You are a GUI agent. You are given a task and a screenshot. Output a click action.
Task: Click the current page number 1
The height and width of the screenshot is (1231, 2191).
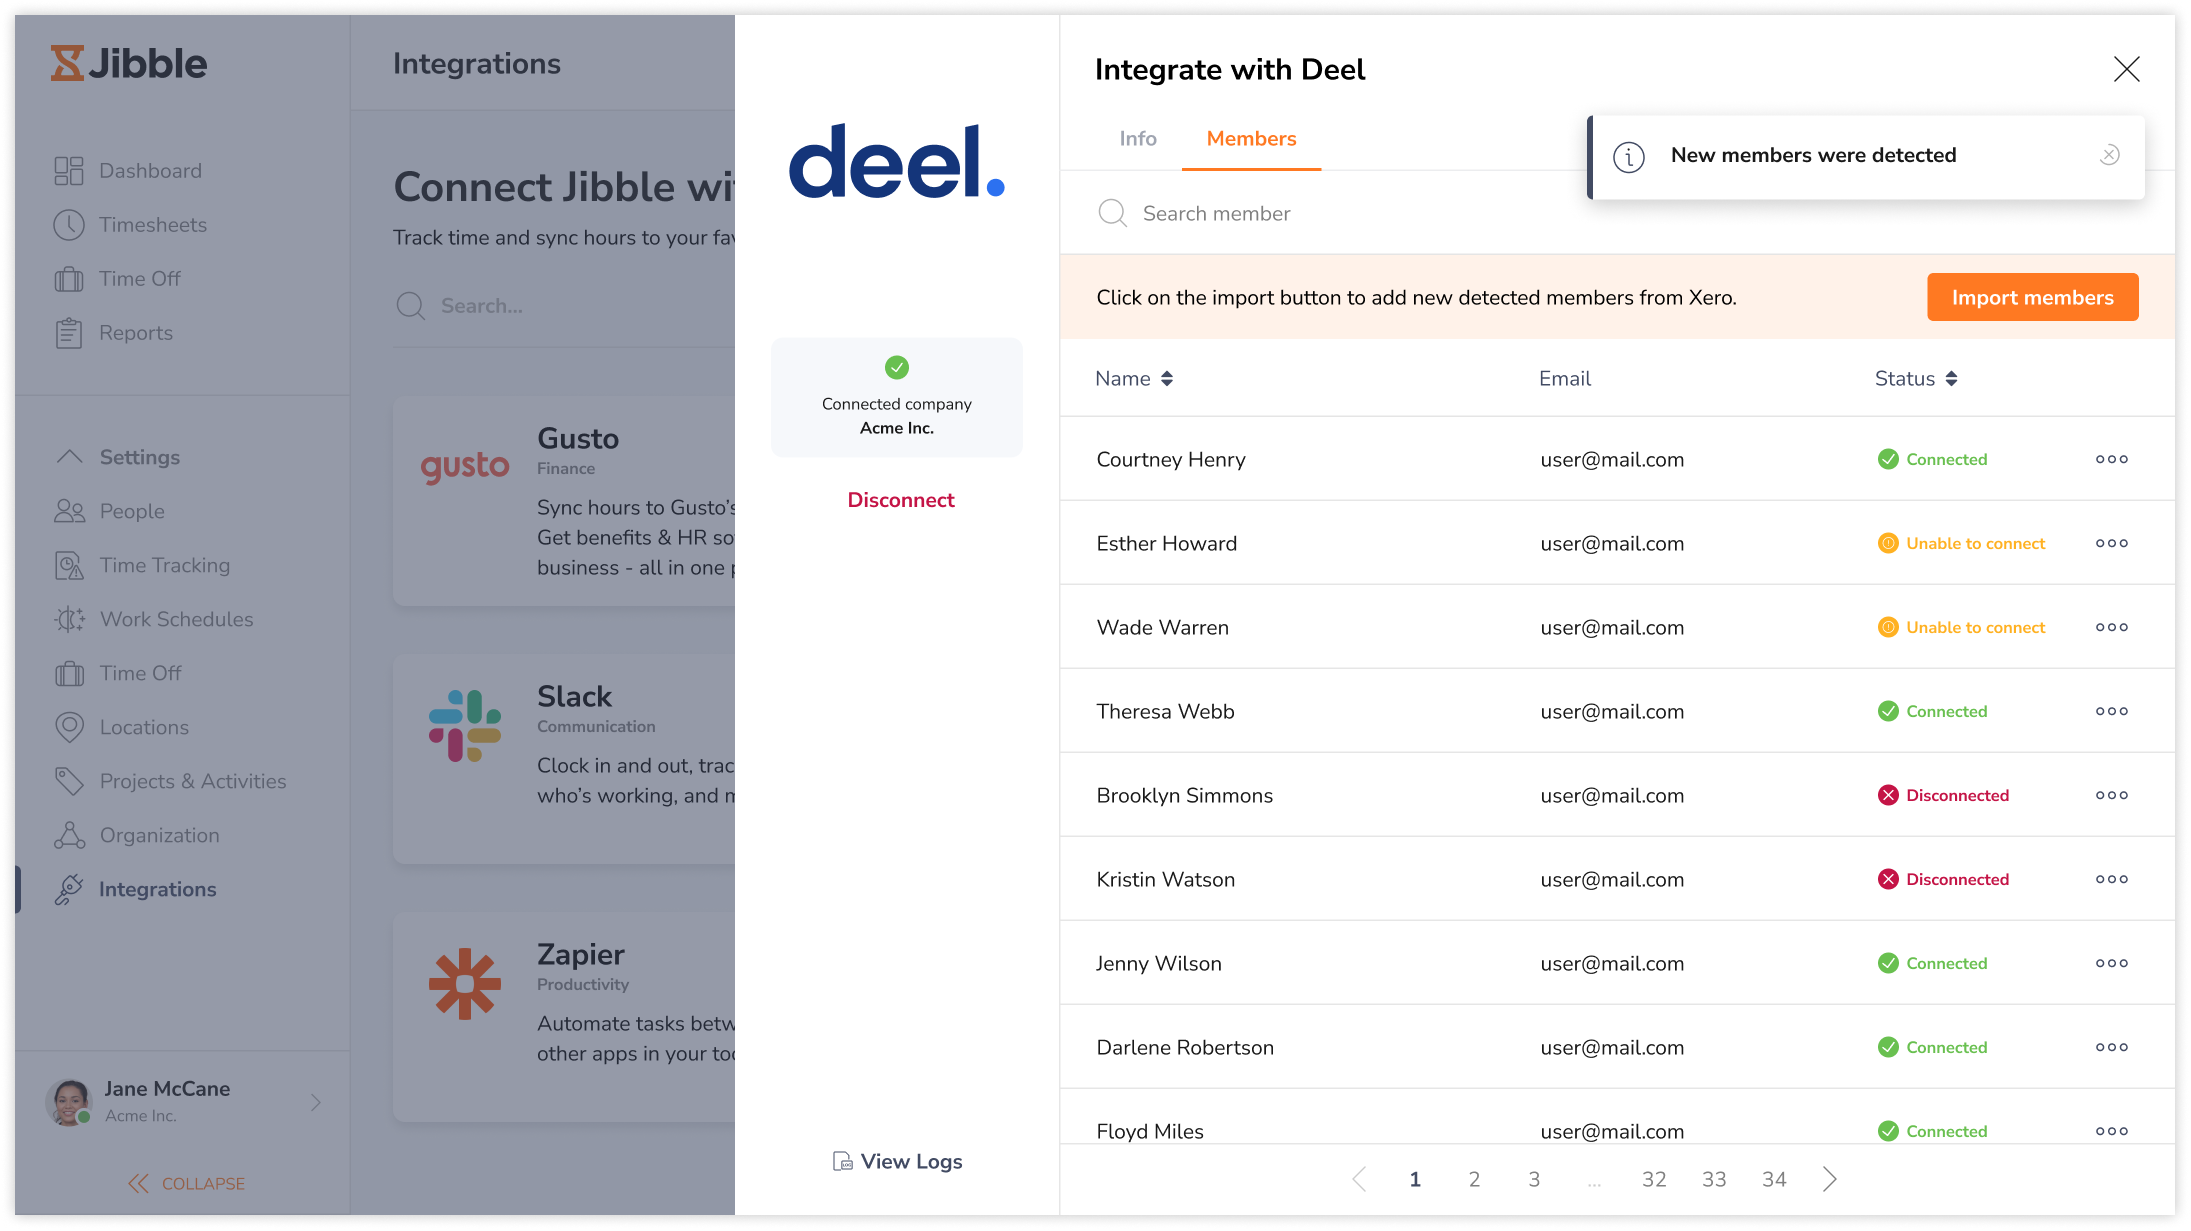[1415, 1179]
